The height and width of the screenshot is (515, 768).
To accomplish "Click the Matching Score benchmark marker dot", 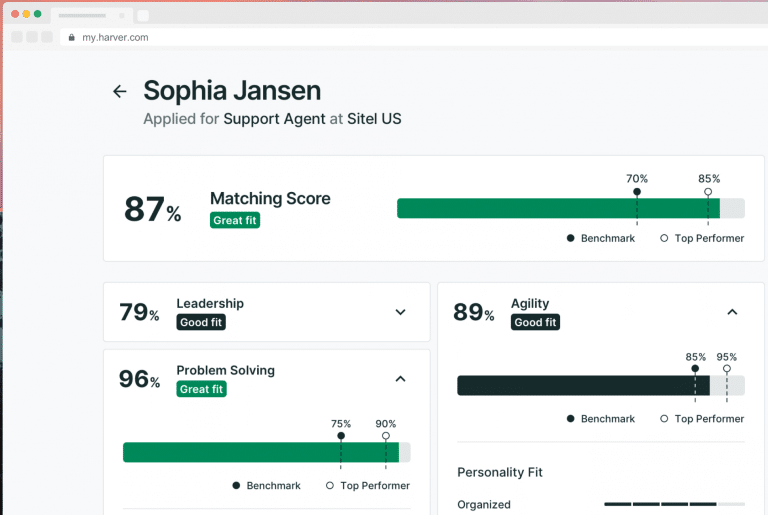I will (x=637, y=191).
